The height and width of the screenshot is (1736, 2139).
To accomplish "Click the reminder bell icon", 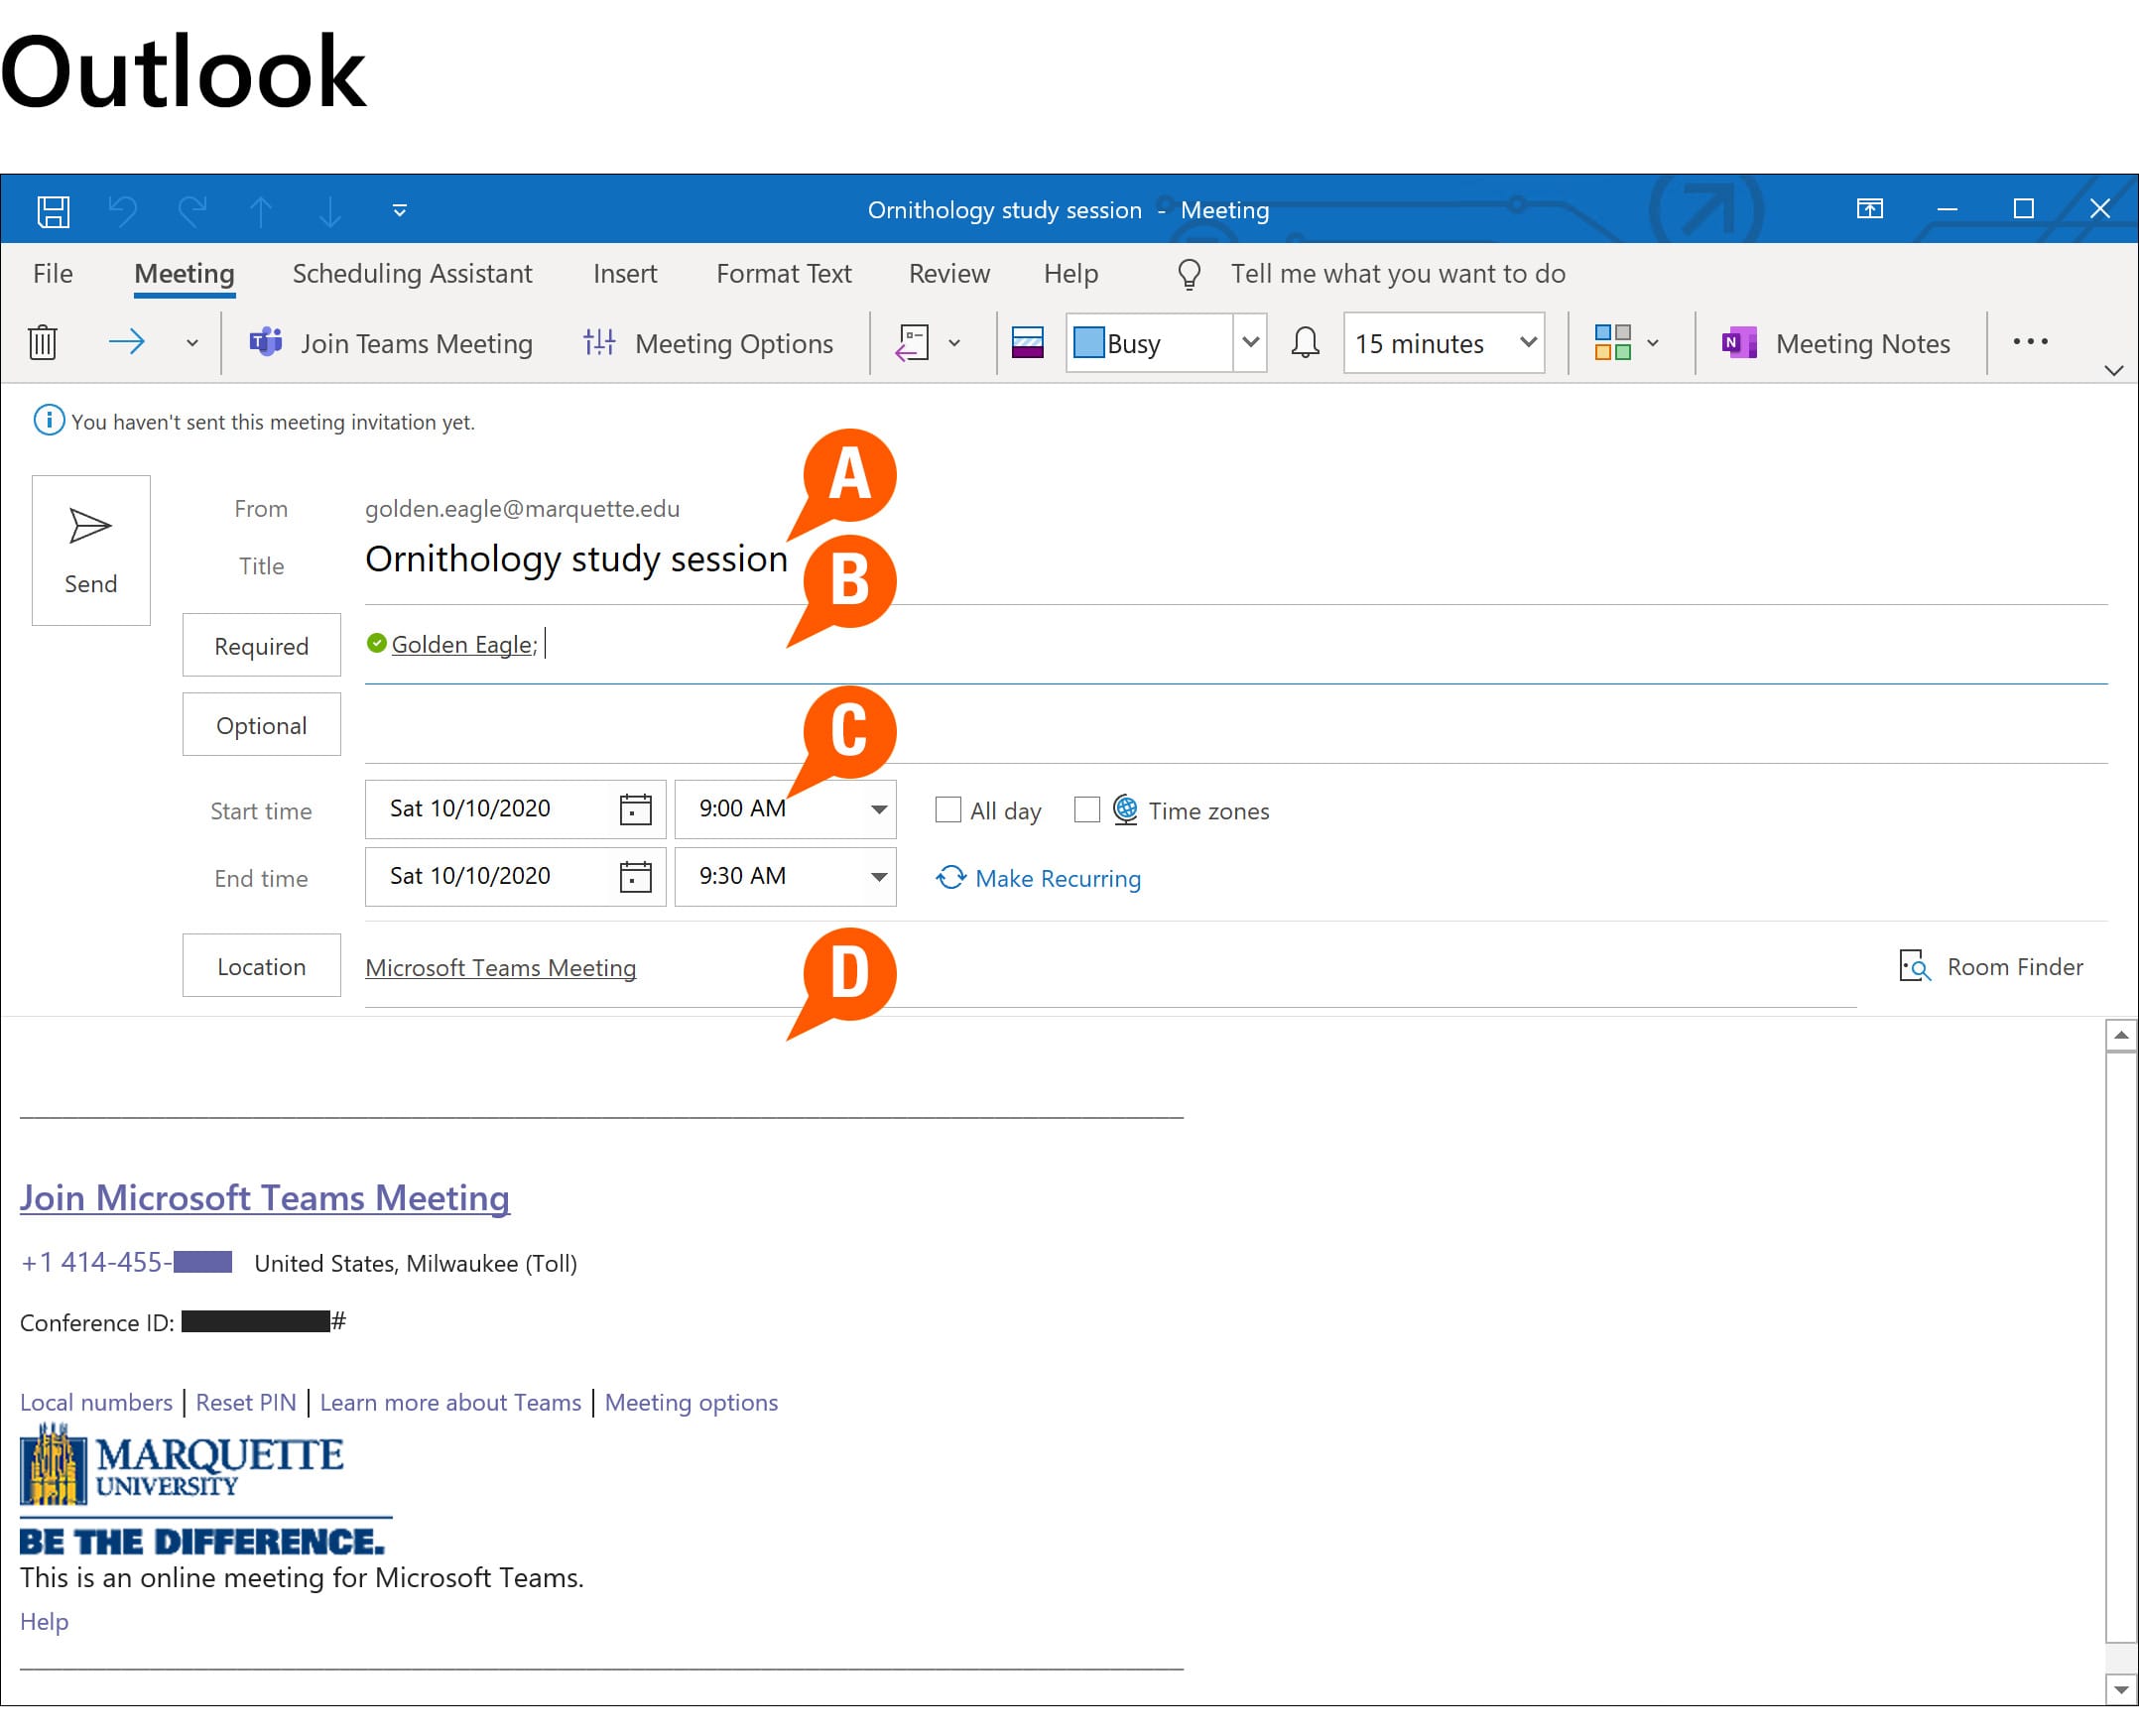I will [1305, 343].
